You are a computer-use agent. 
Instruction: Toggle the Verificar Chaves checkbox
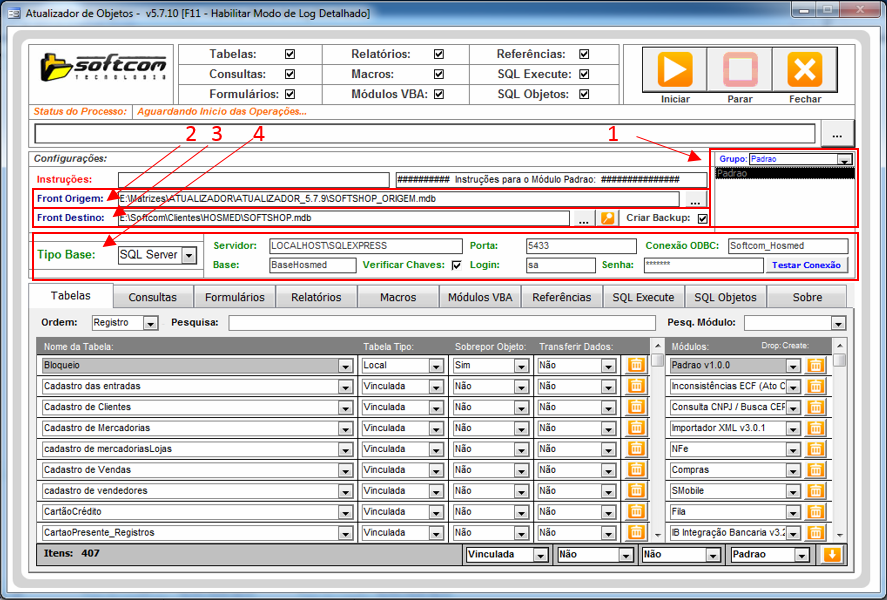(456, 265)
